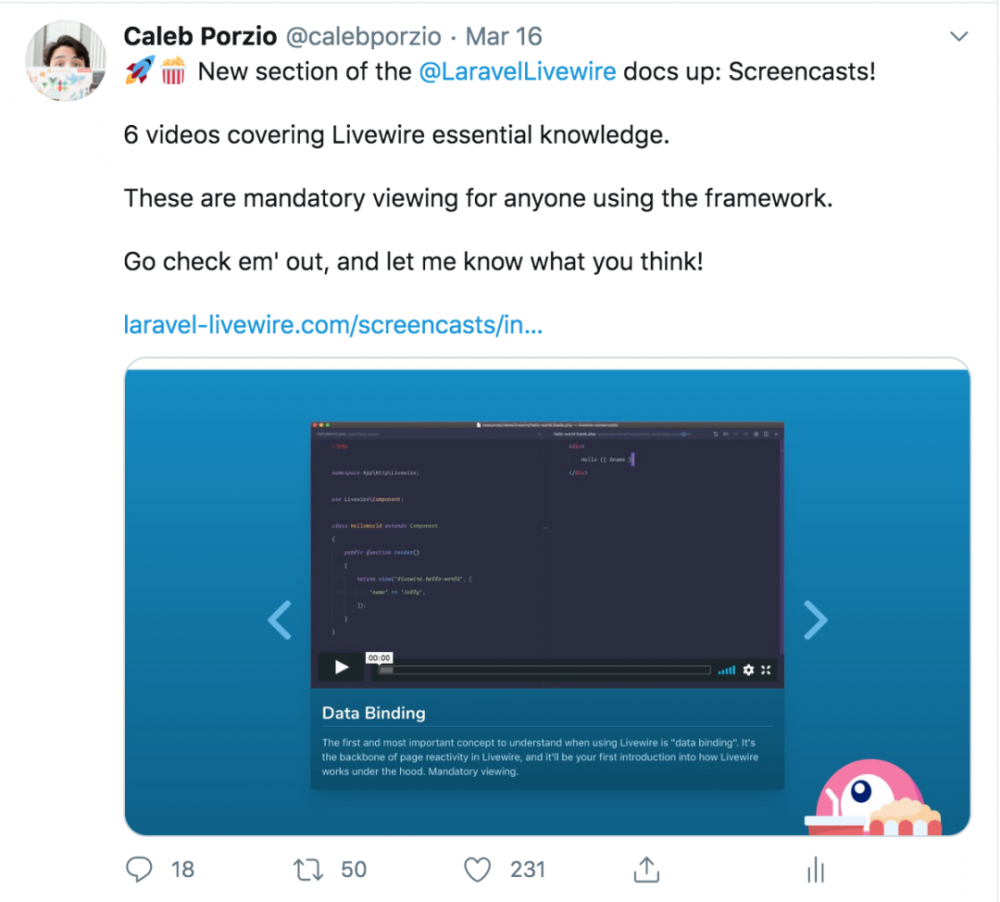The image size is (1000, 902).
Task: Click the video volume bars icon
Action: pos(726,670)
